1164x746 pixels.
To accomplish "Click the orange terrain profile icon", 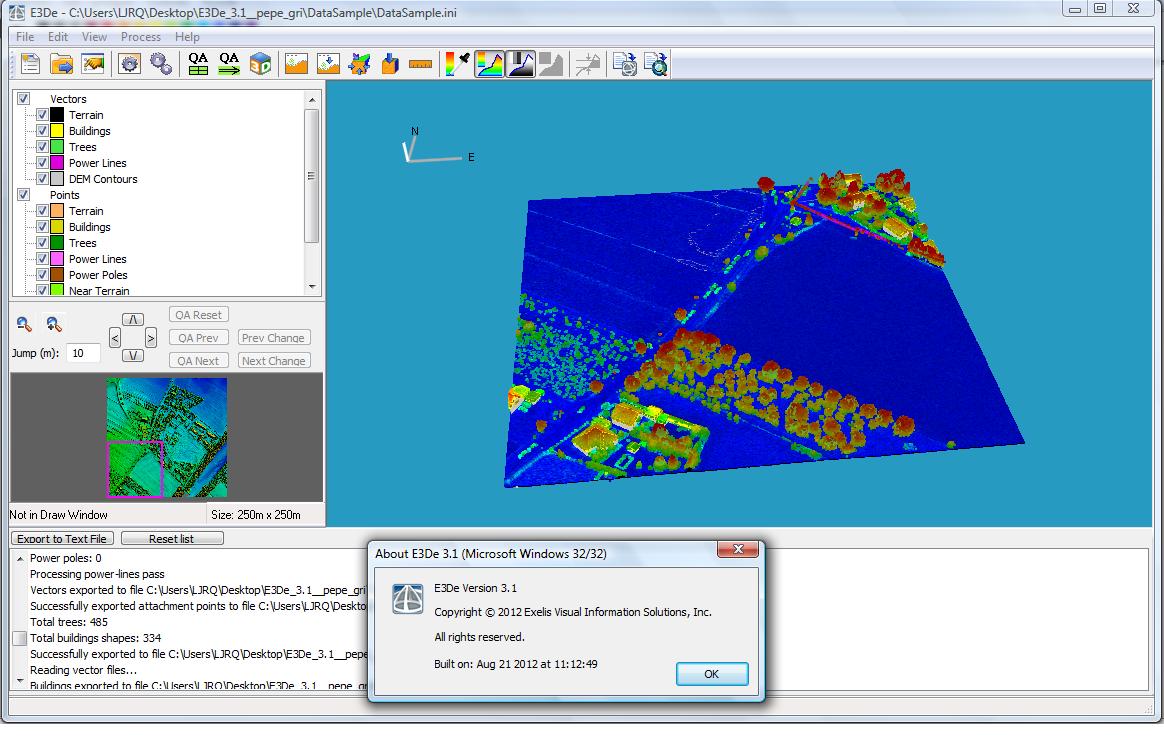I will tap(296, 64).
